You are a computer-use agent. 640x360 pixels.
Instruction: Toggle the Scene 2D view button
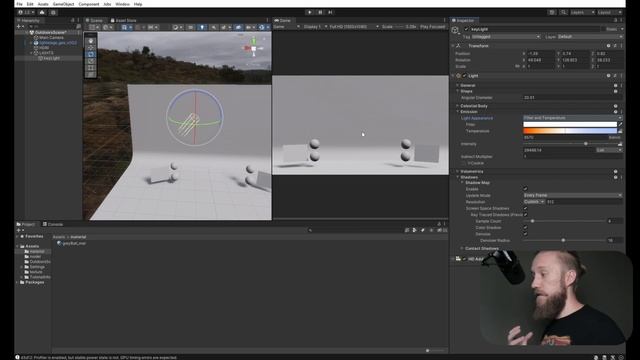191,27
